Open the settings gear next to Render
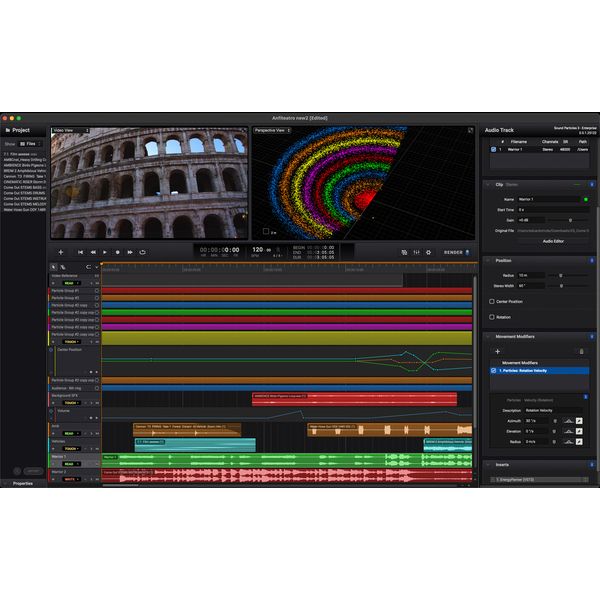 coord(429,252)
